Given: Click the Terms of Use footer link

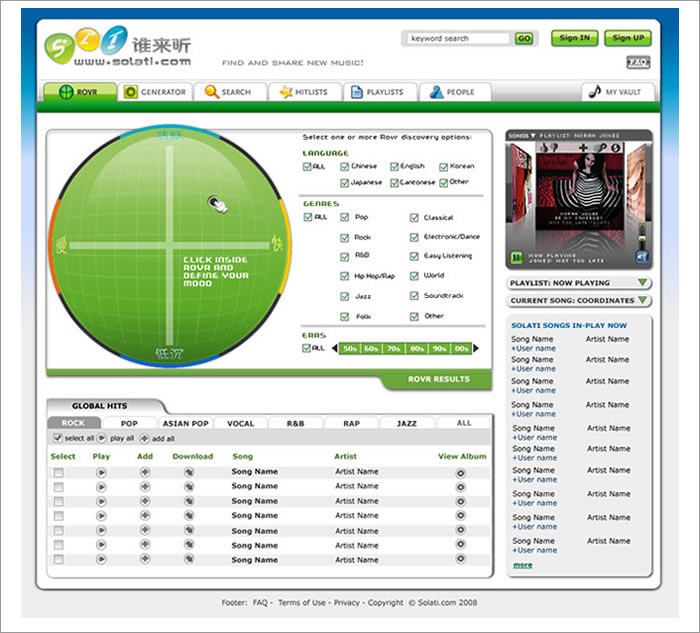Looking at the screenshot, I should point(301,603).
